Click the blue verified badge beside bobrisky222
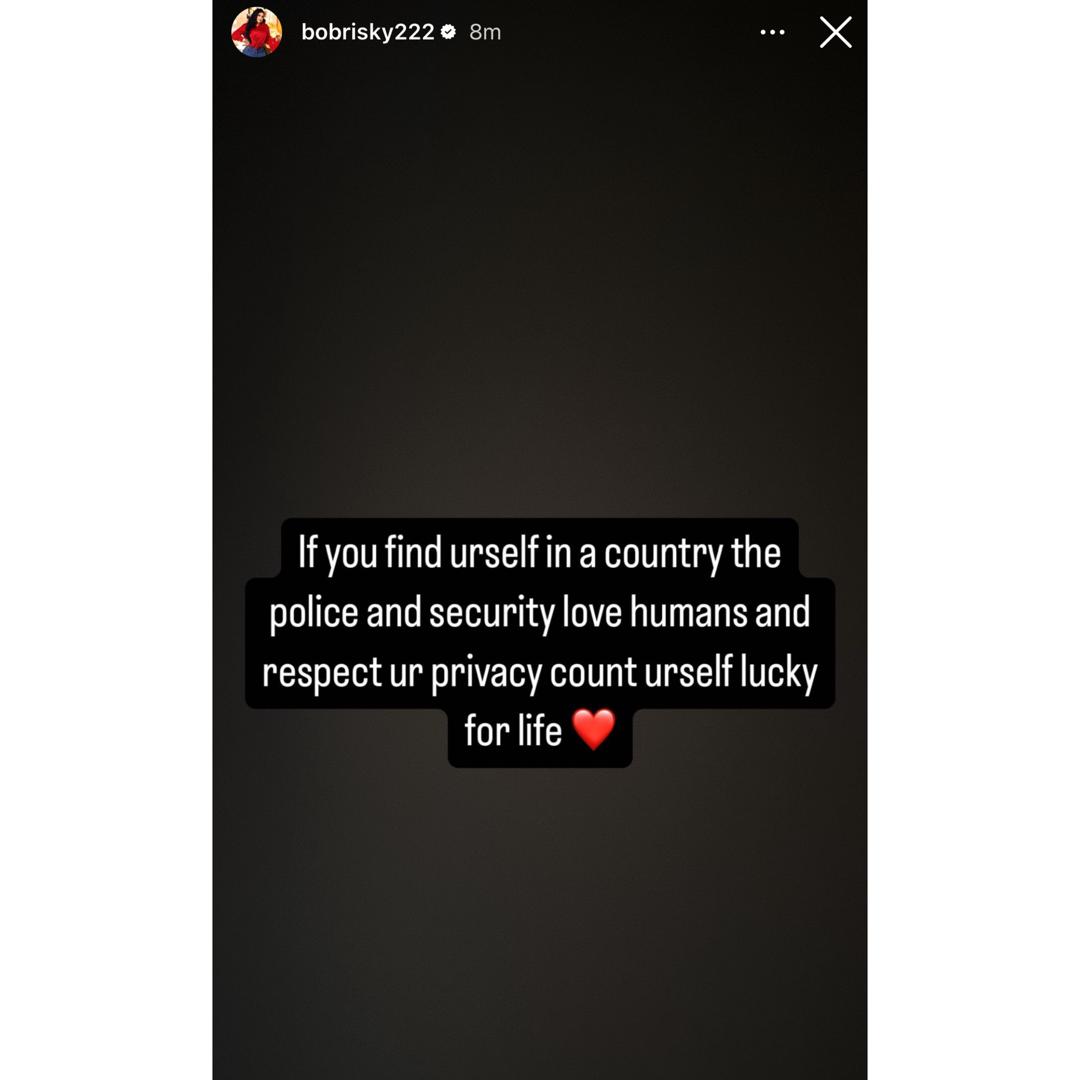The width and height of the screenshot is (1080, 1080). coord(448,32)
